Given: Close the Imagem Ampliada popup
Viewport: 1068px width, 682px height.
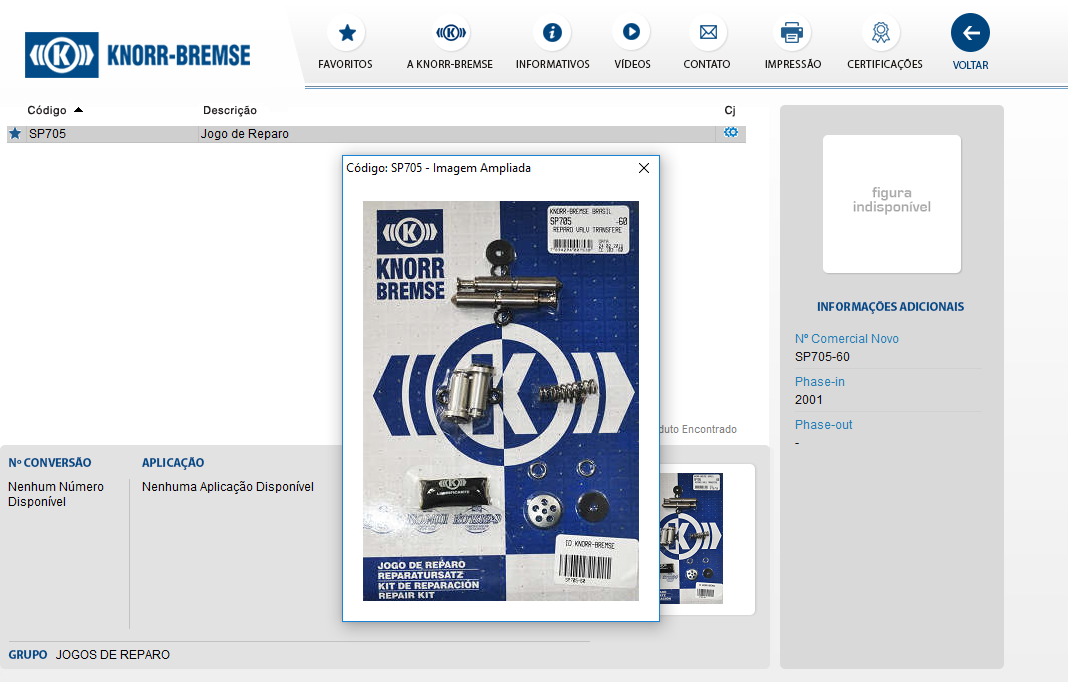Looking at the screenshot, I should pos(644,168).
